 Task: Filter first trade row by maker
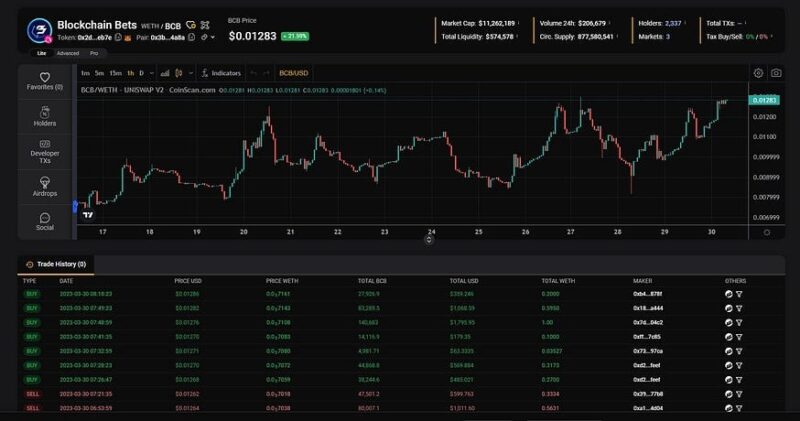pyautogui.click(x=740, y=294)
